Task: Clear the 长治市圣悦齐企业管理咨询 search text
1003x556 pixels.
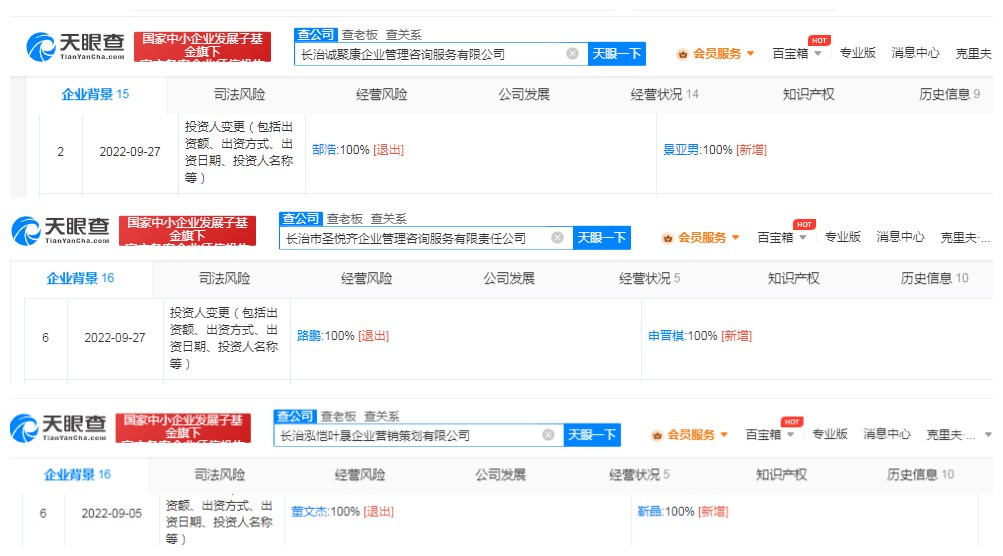Action: pos(557,238)
